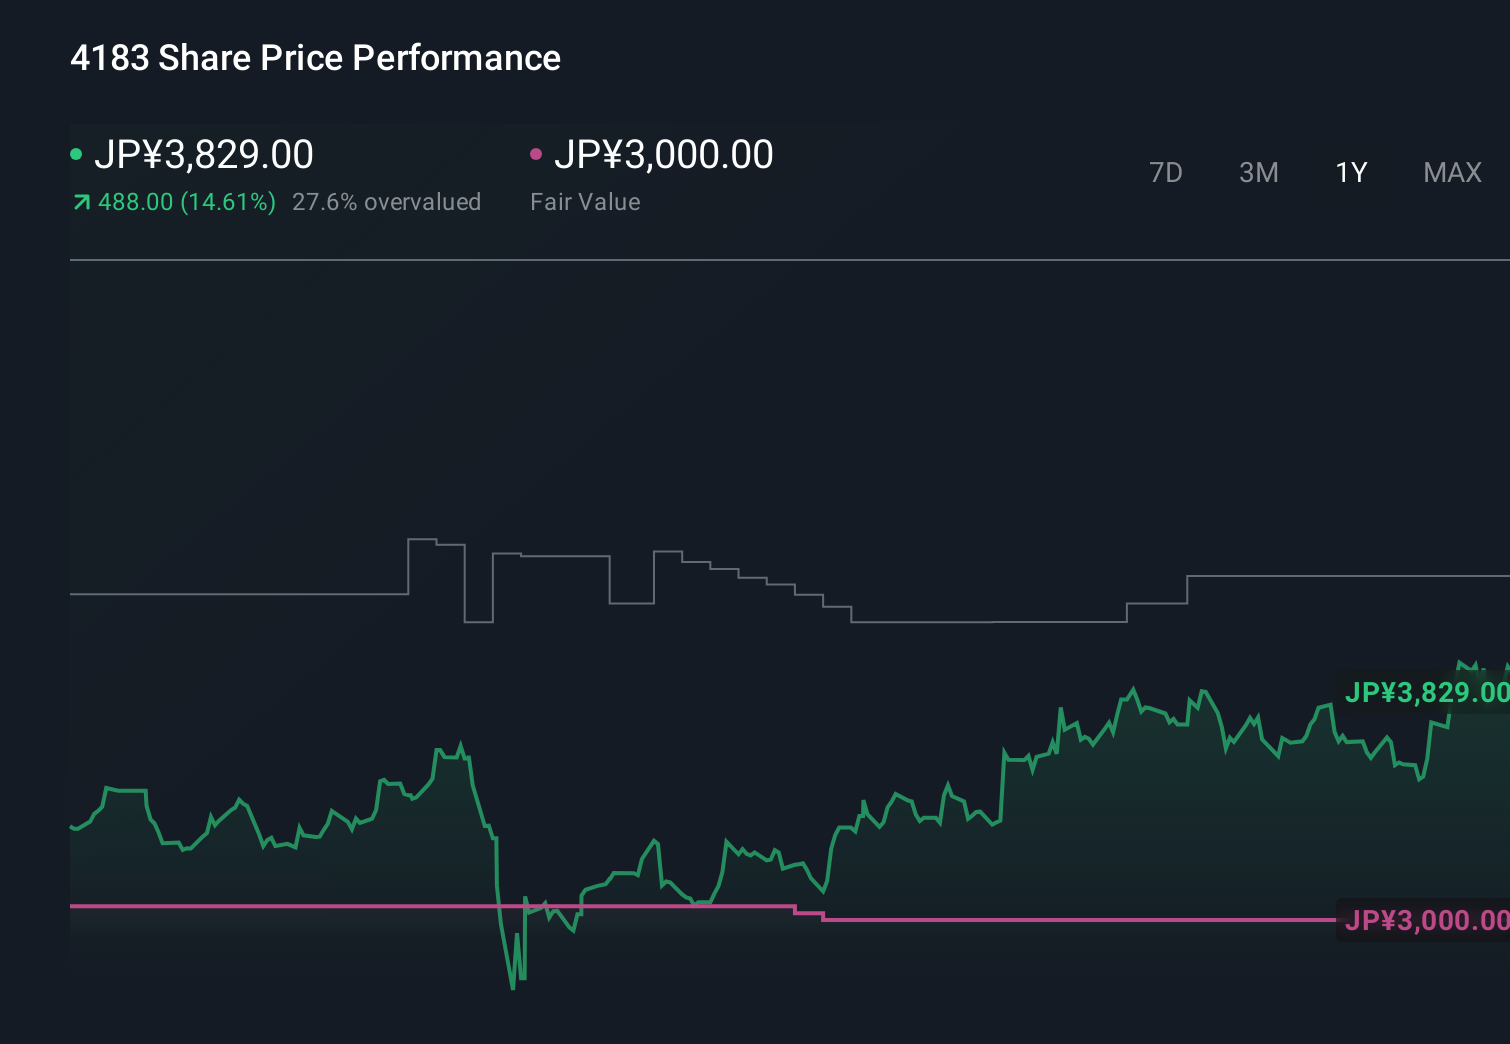
Task: Click the green share price legend dot
Action: (x=76, y=154)
